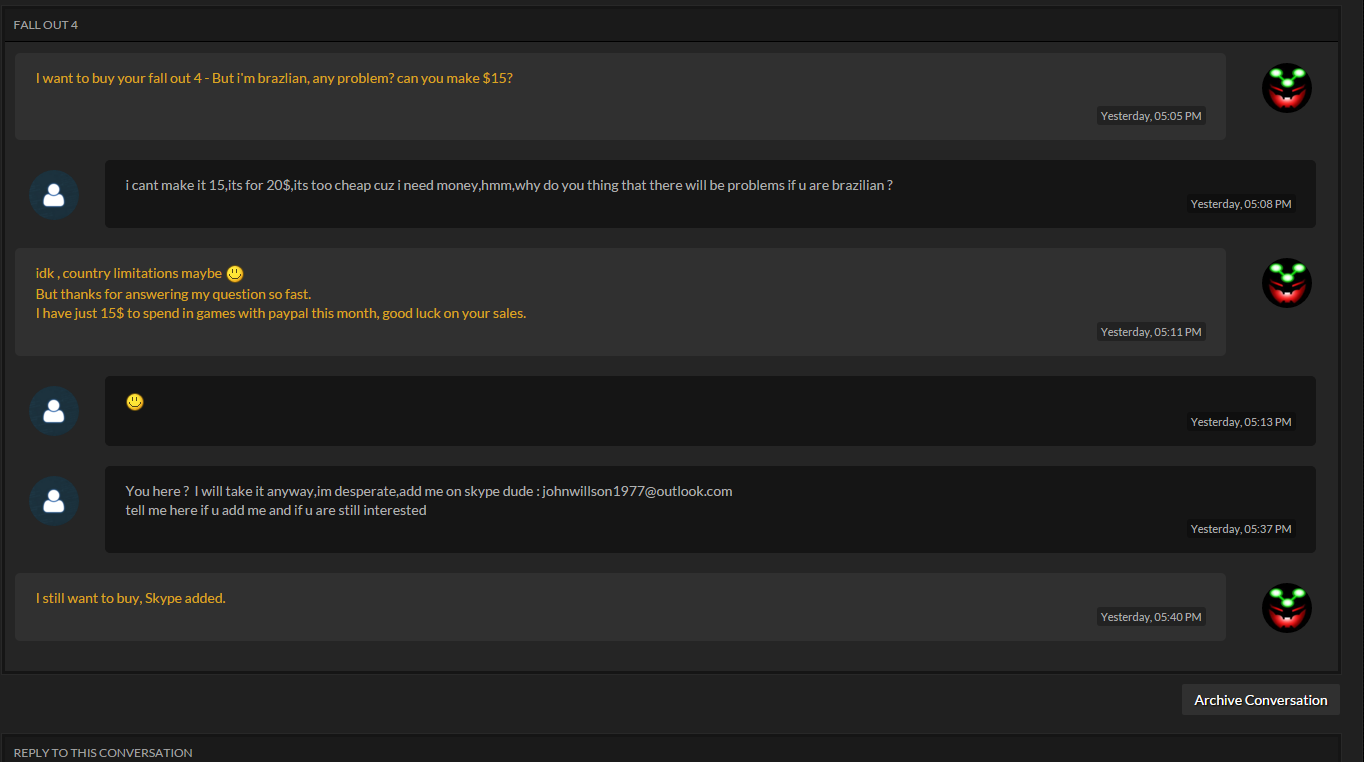Click the I still want to buy message

(x=131, y=598)
